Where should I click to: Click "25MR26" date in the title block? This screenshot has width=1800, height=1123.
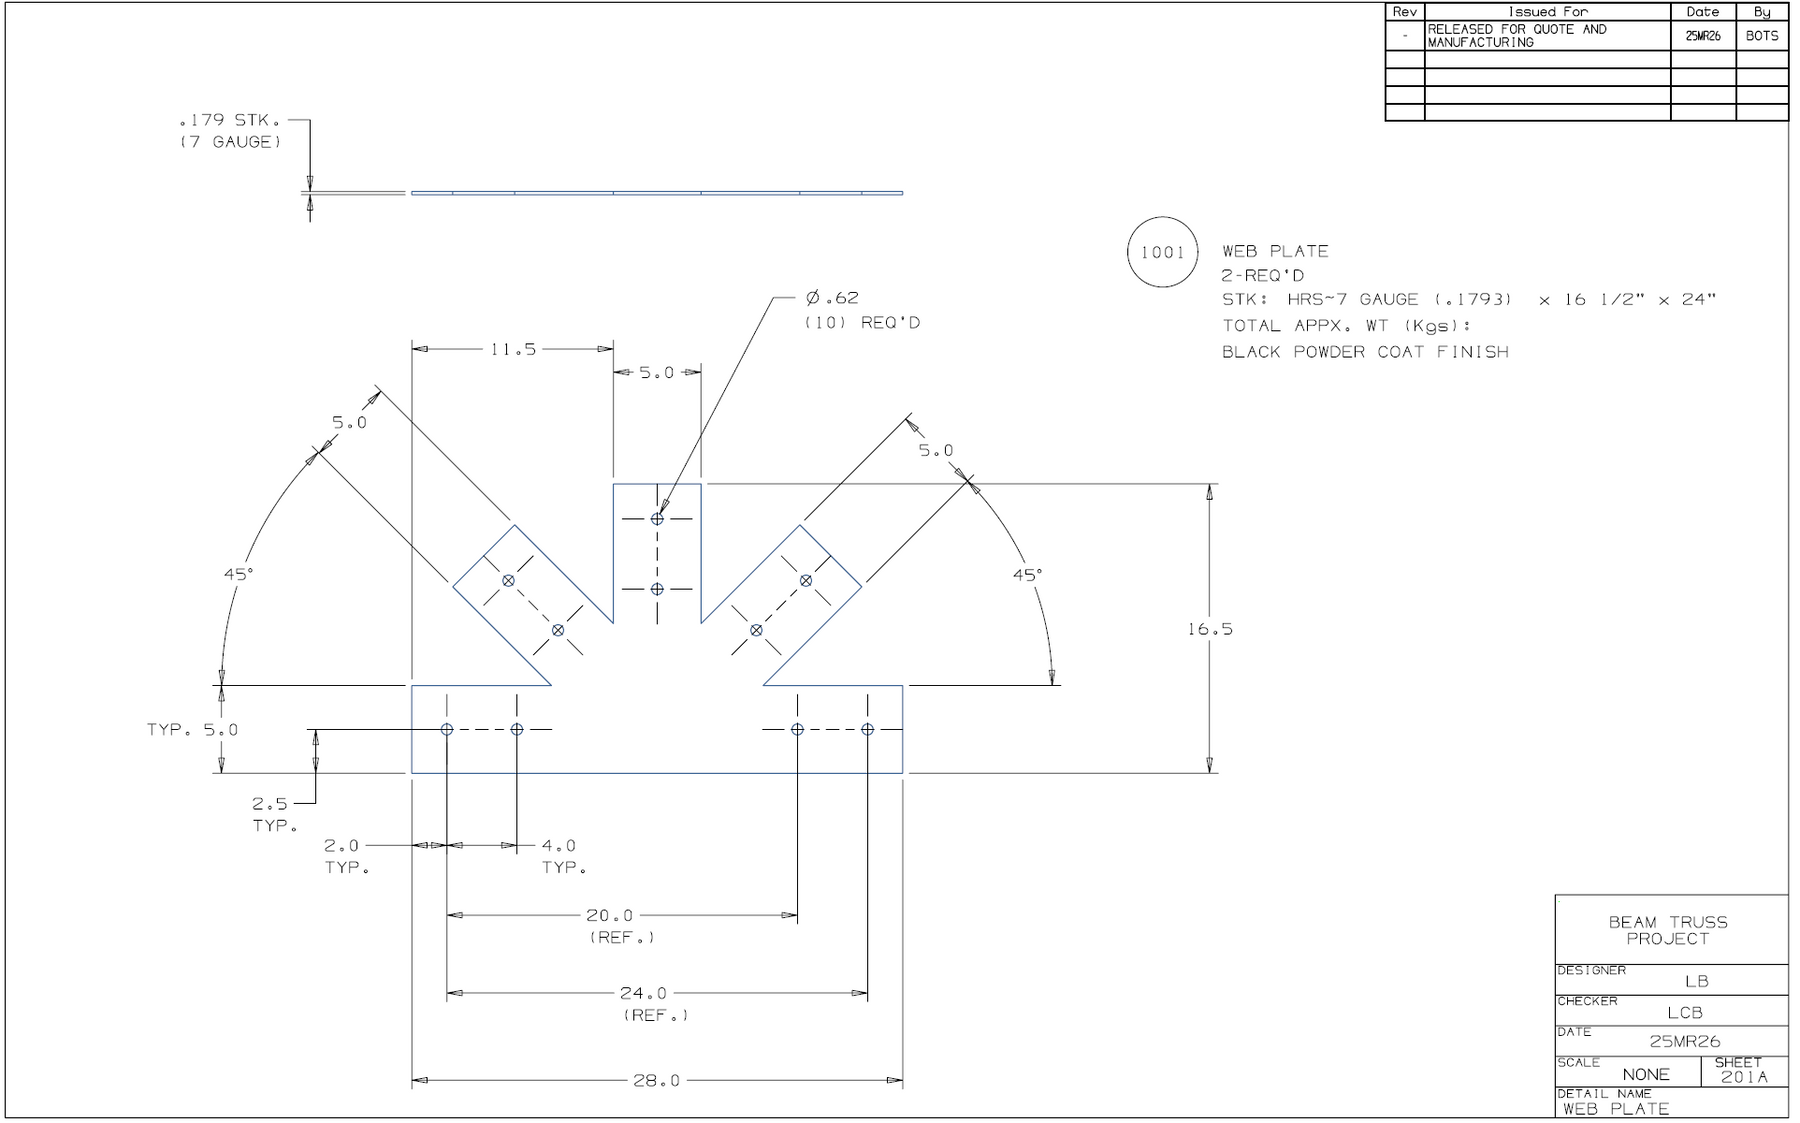click(x=1685, y=1041)
